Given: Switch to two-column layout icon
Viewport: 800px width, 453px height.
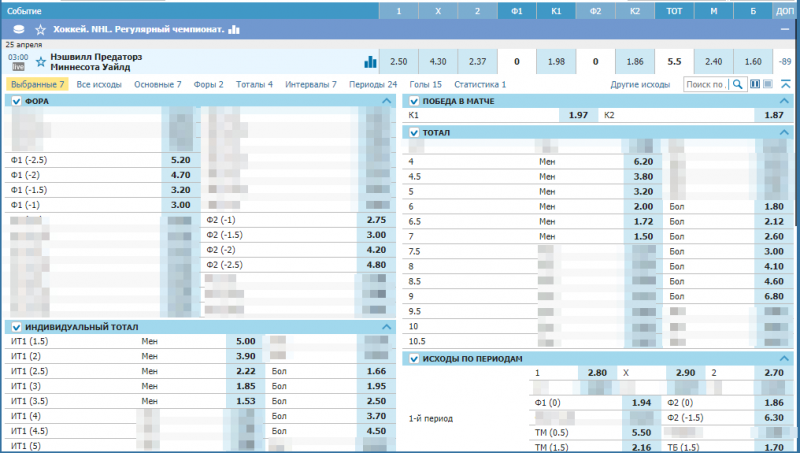Looking at the screenshot, I should 755,85.
